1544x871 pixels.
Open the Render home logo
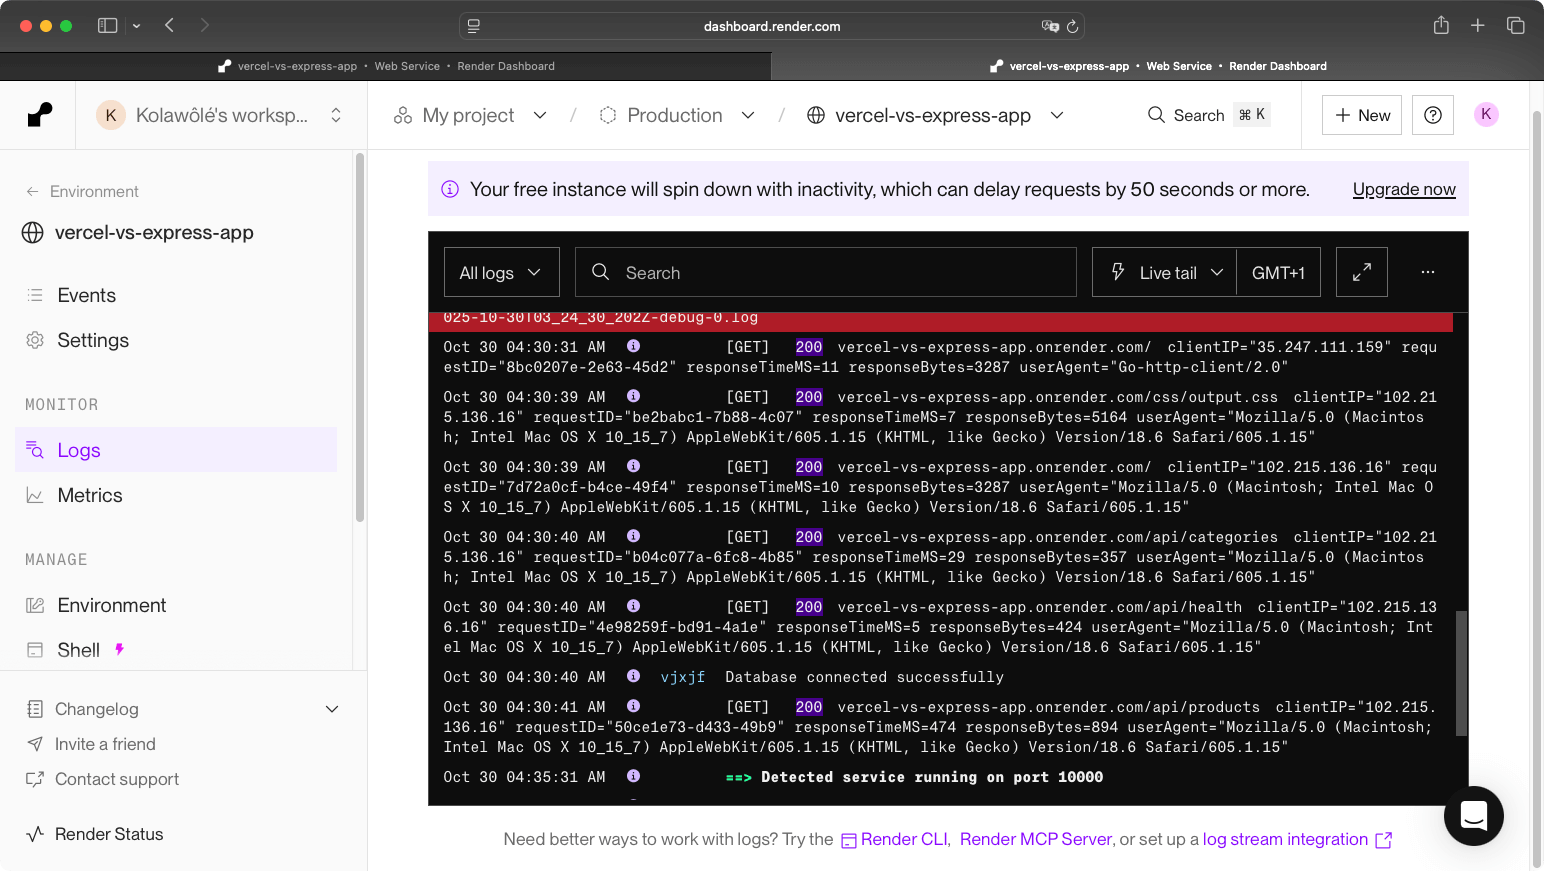point(39,114)
